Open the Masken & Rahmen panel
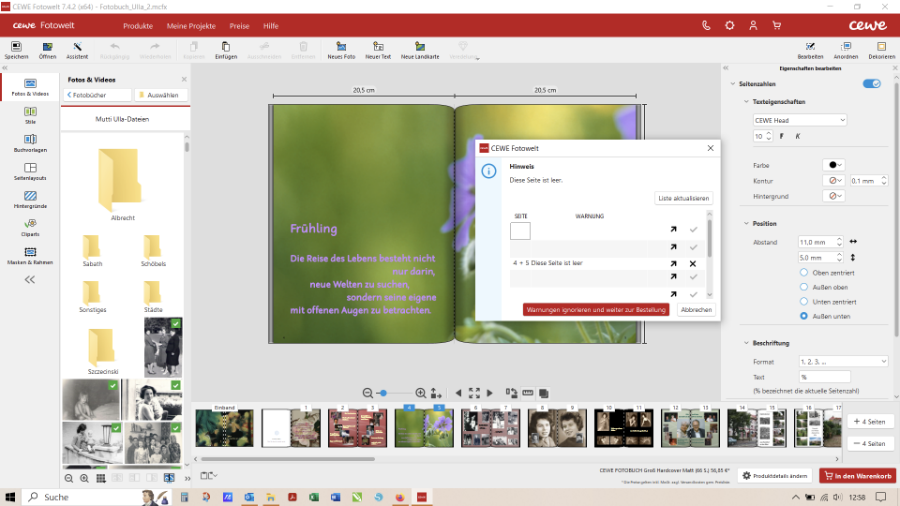The height and width of the screenshot is (506, 900). [x=30, y=254]
